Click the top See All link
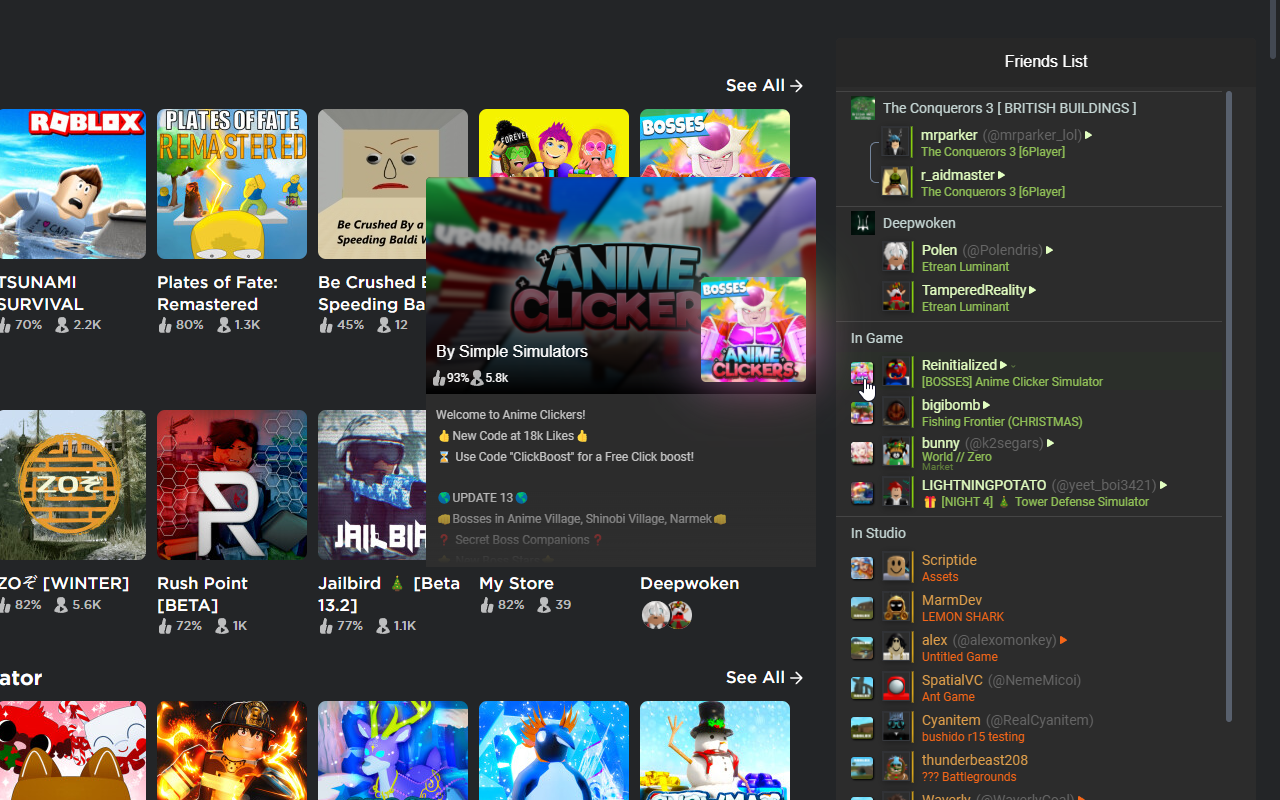The height and width of the screenshot is (800, 1280). click(x=765, y=86)
